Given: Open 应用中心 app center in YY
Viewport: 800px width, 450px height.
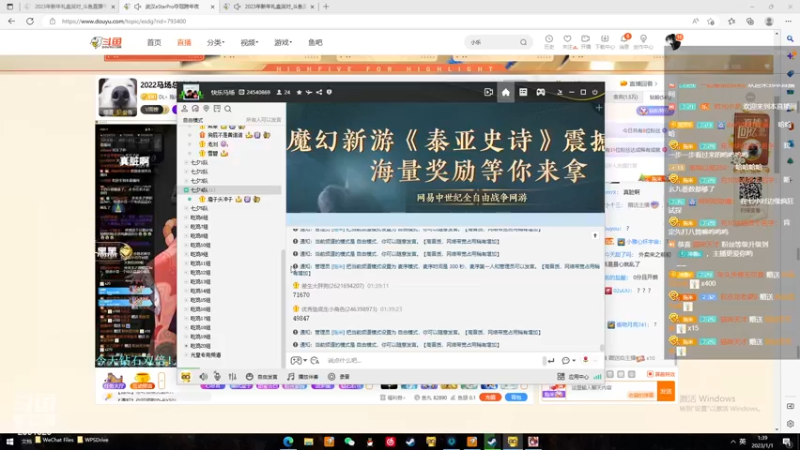Looking at the screenshot, I should click(x=573, y=377).
